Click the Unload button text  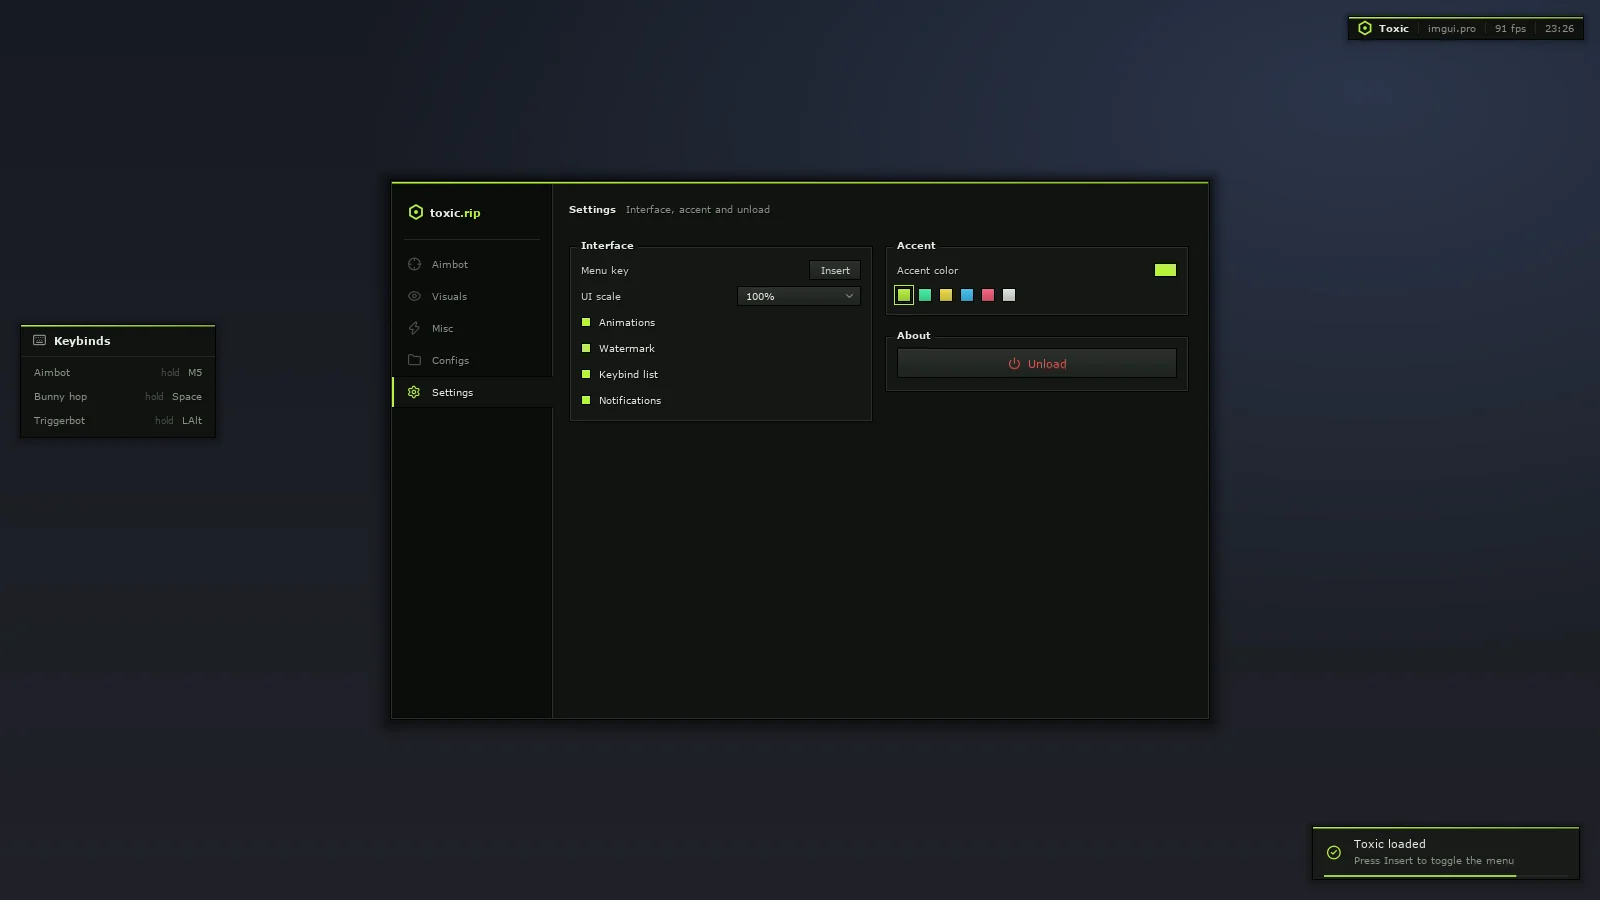click(x=1047, y=364)
